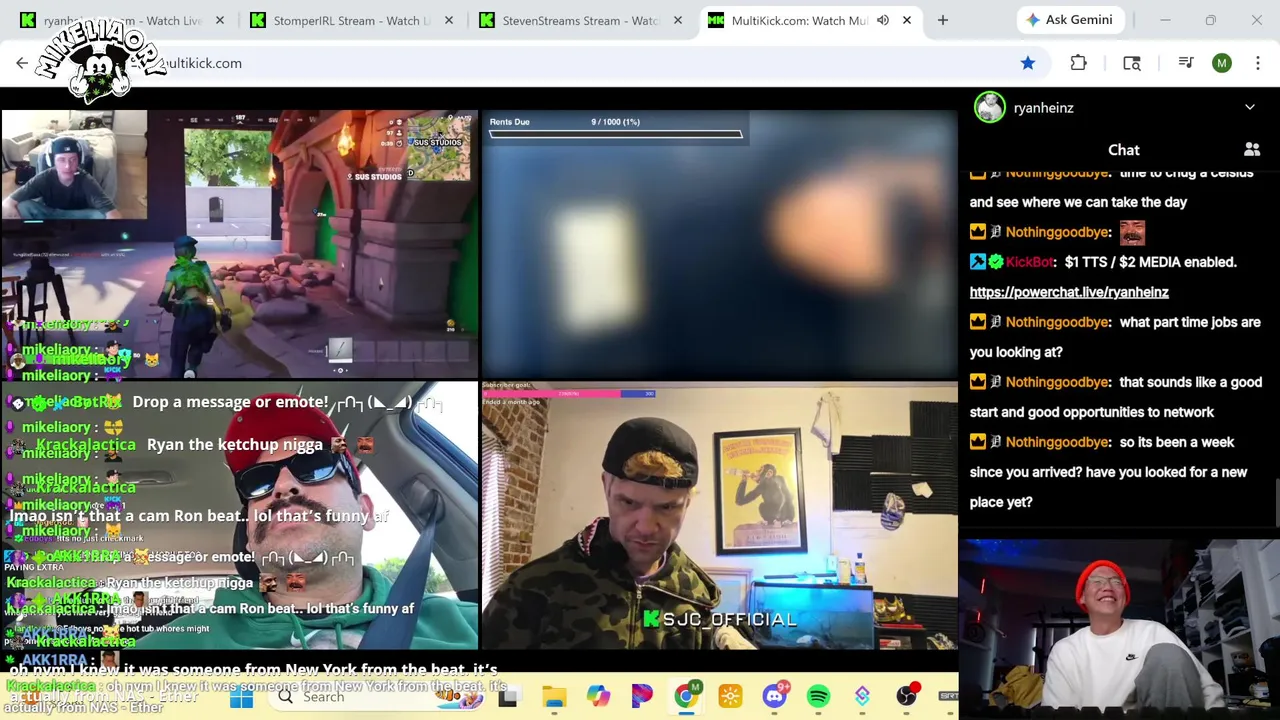Open a new tab with plus button
1280x720 pixels.
(x=942, y=20)
